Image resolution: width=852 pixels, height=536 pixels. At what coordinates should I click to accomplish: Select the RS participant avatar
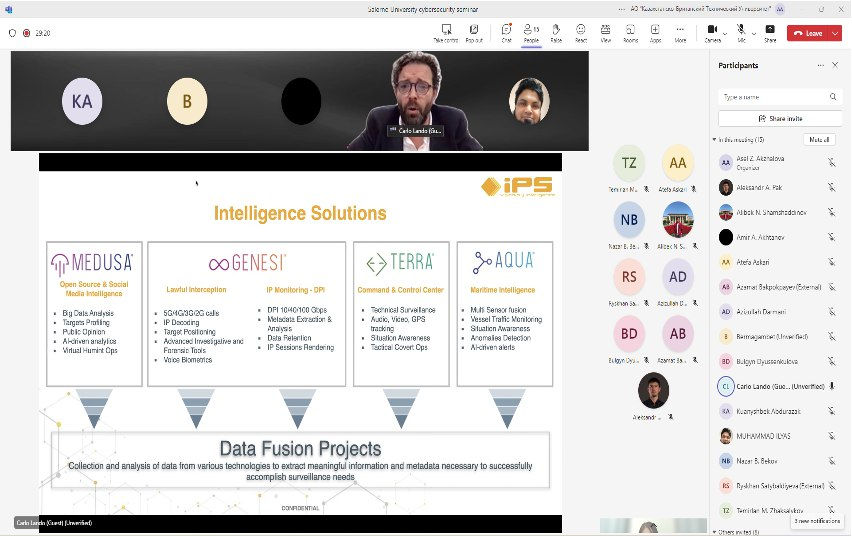click(x=629, y=277)
